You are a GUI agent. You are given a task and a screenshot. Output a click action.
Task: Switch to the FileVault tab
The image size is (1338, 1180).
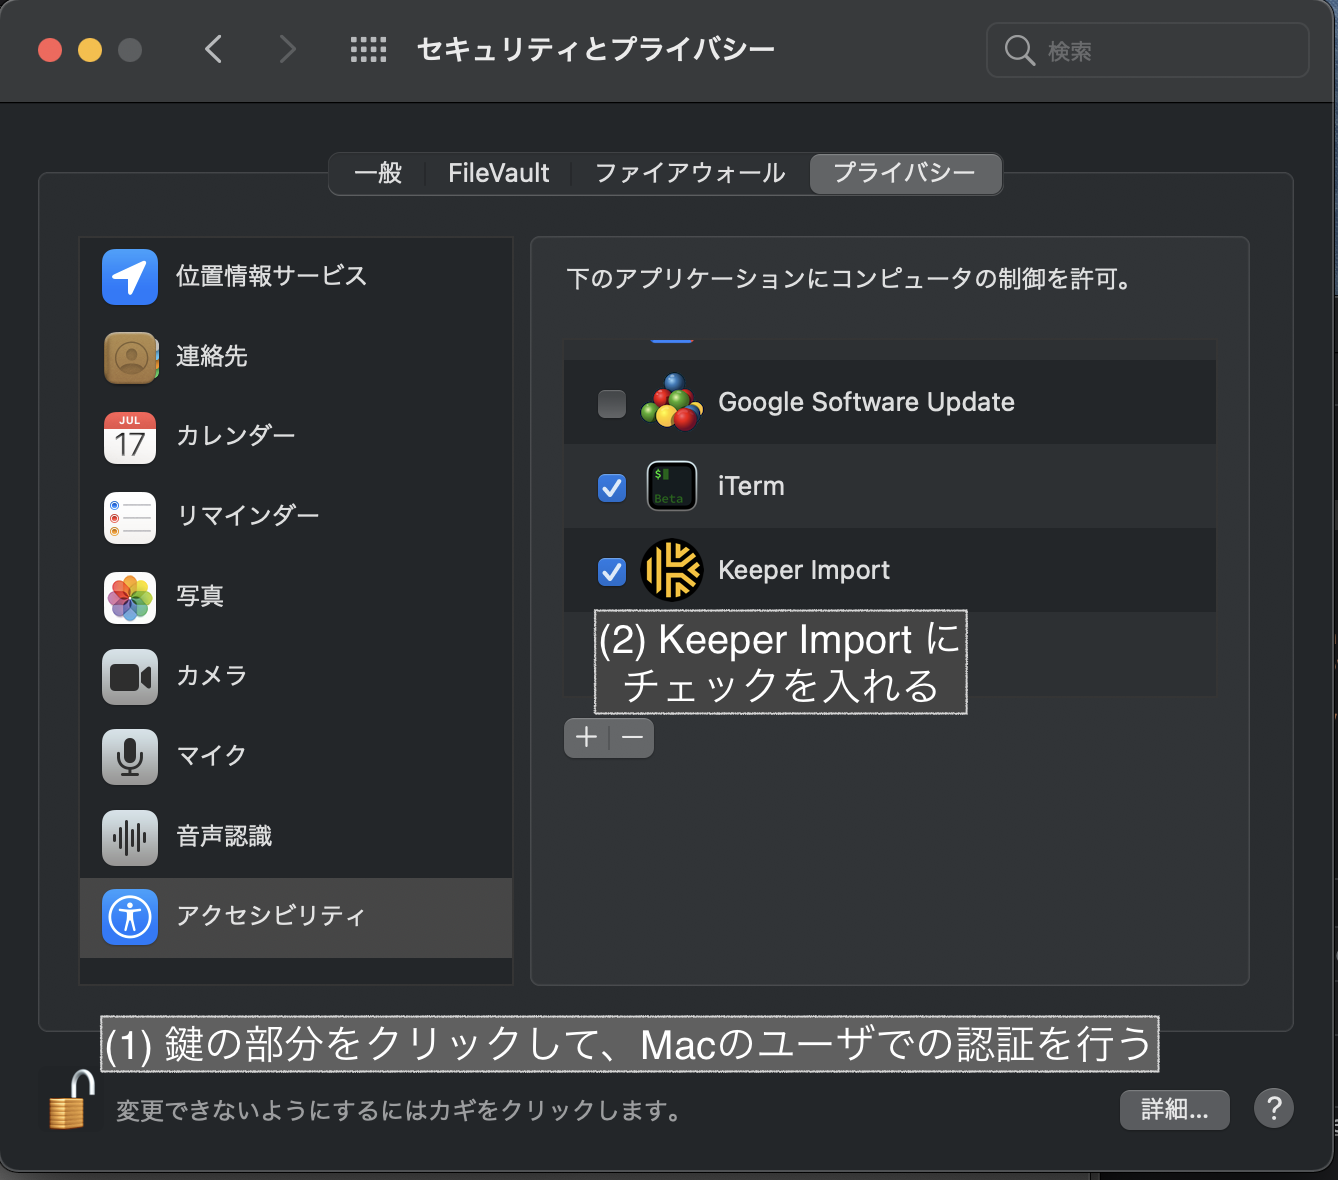[x=498, y=174]
